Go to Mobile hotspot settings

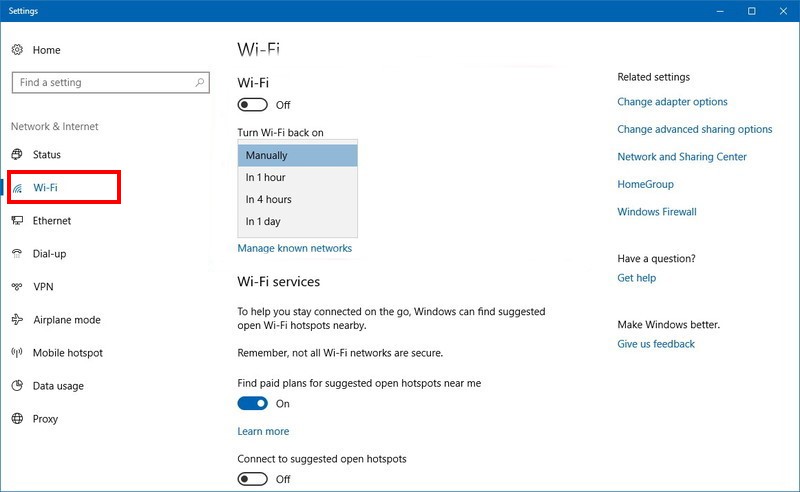(x=68, y=353)
